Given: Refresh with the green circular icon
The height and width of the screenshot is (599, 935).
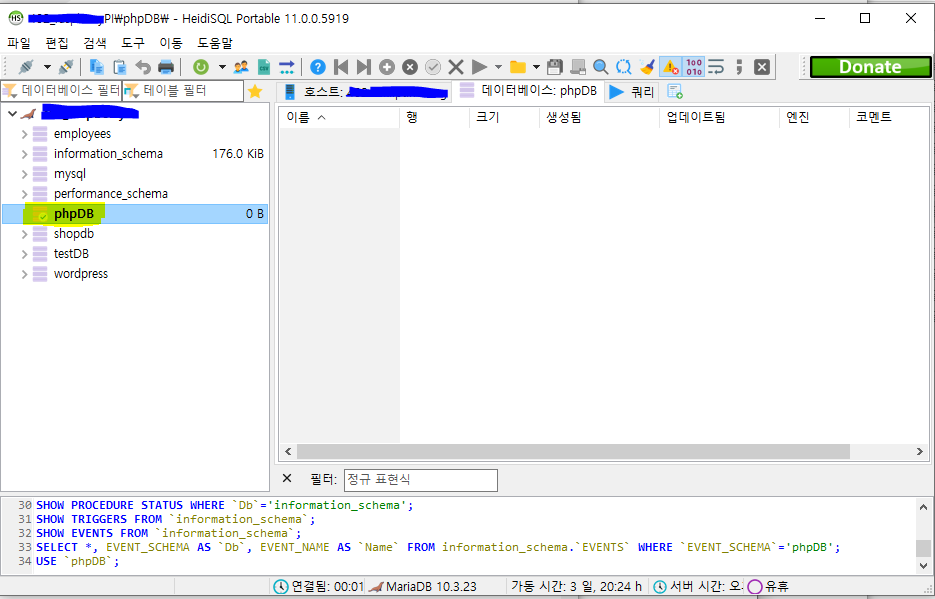Looking at the screenshot, I should (201, 67).
